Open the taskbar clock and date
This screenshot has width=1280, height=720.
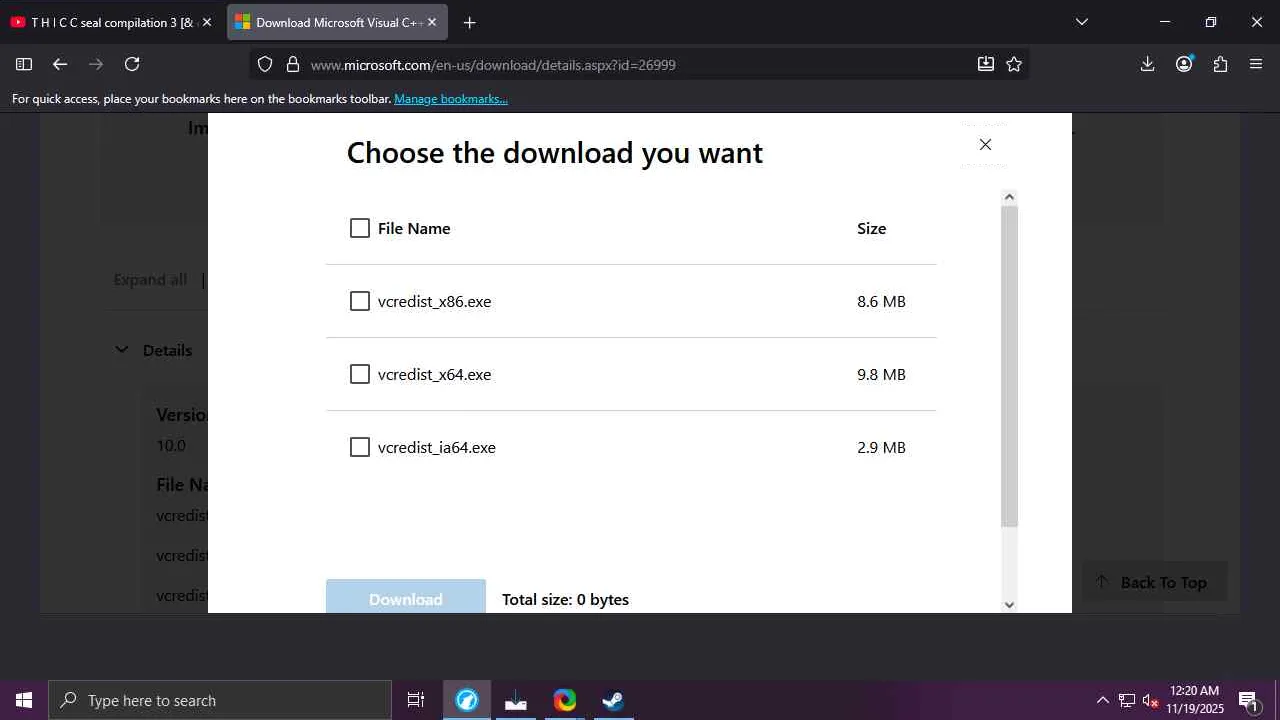click(x=1195, y=700)
